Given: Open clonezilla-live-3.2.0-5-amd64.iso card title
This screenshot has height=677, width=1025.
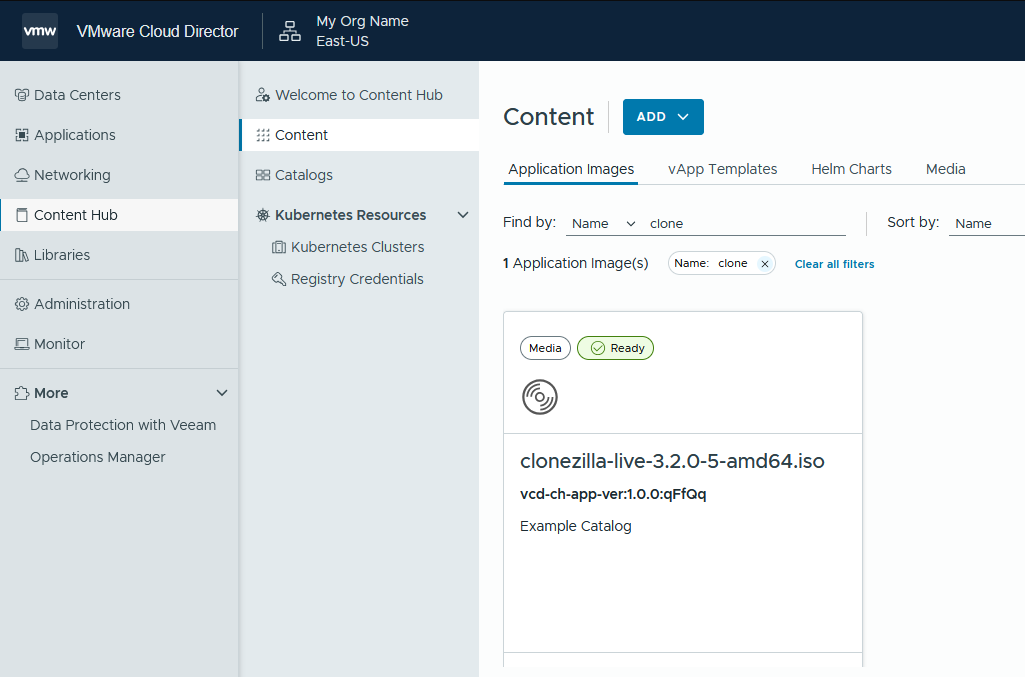Looking at the screenshot, I should [672, 461].
